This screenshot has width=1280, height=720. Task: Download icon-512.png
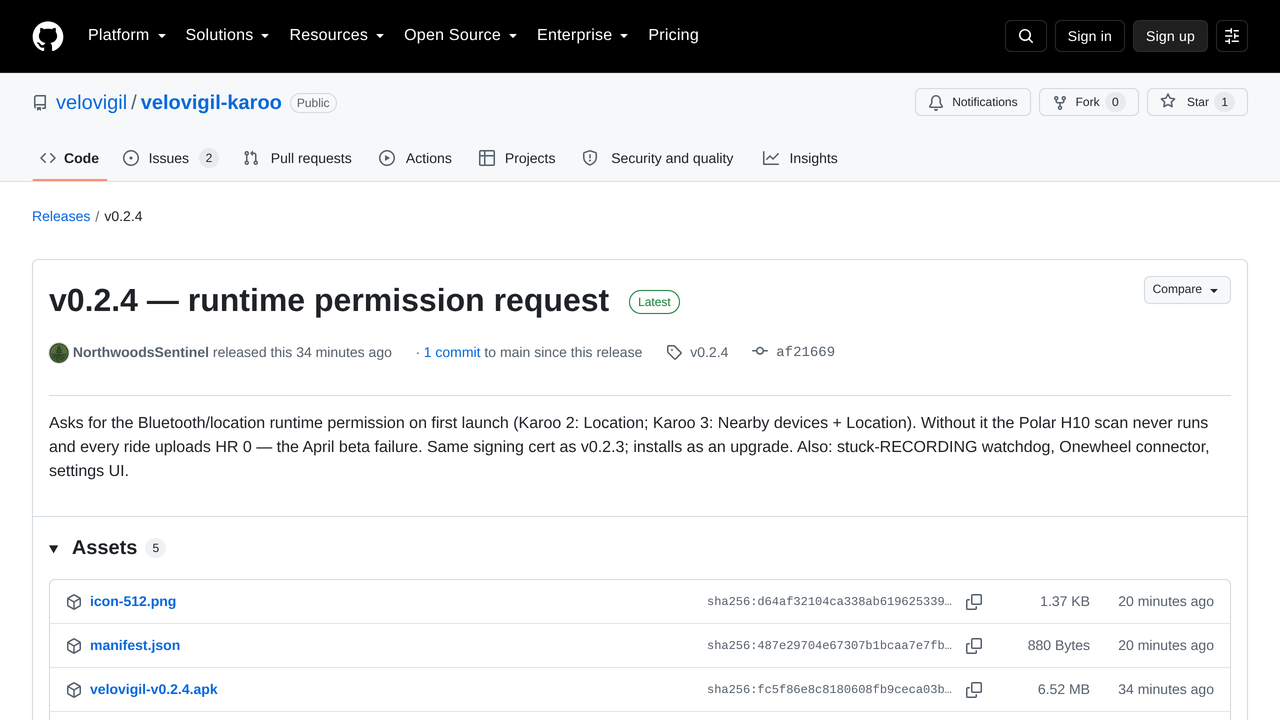(x=133, y=602)
